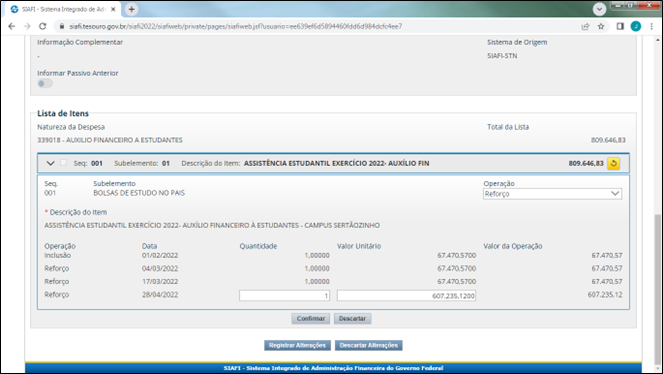Open a new browser tab
Viewport: 663px width, 374px height.
coord(132,9)
